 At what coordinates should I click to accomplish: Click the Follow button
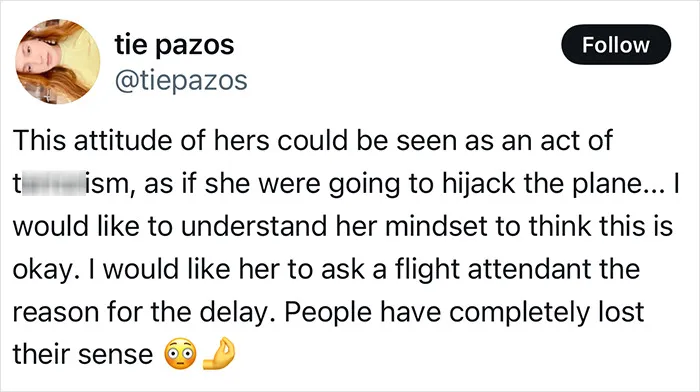616,45
